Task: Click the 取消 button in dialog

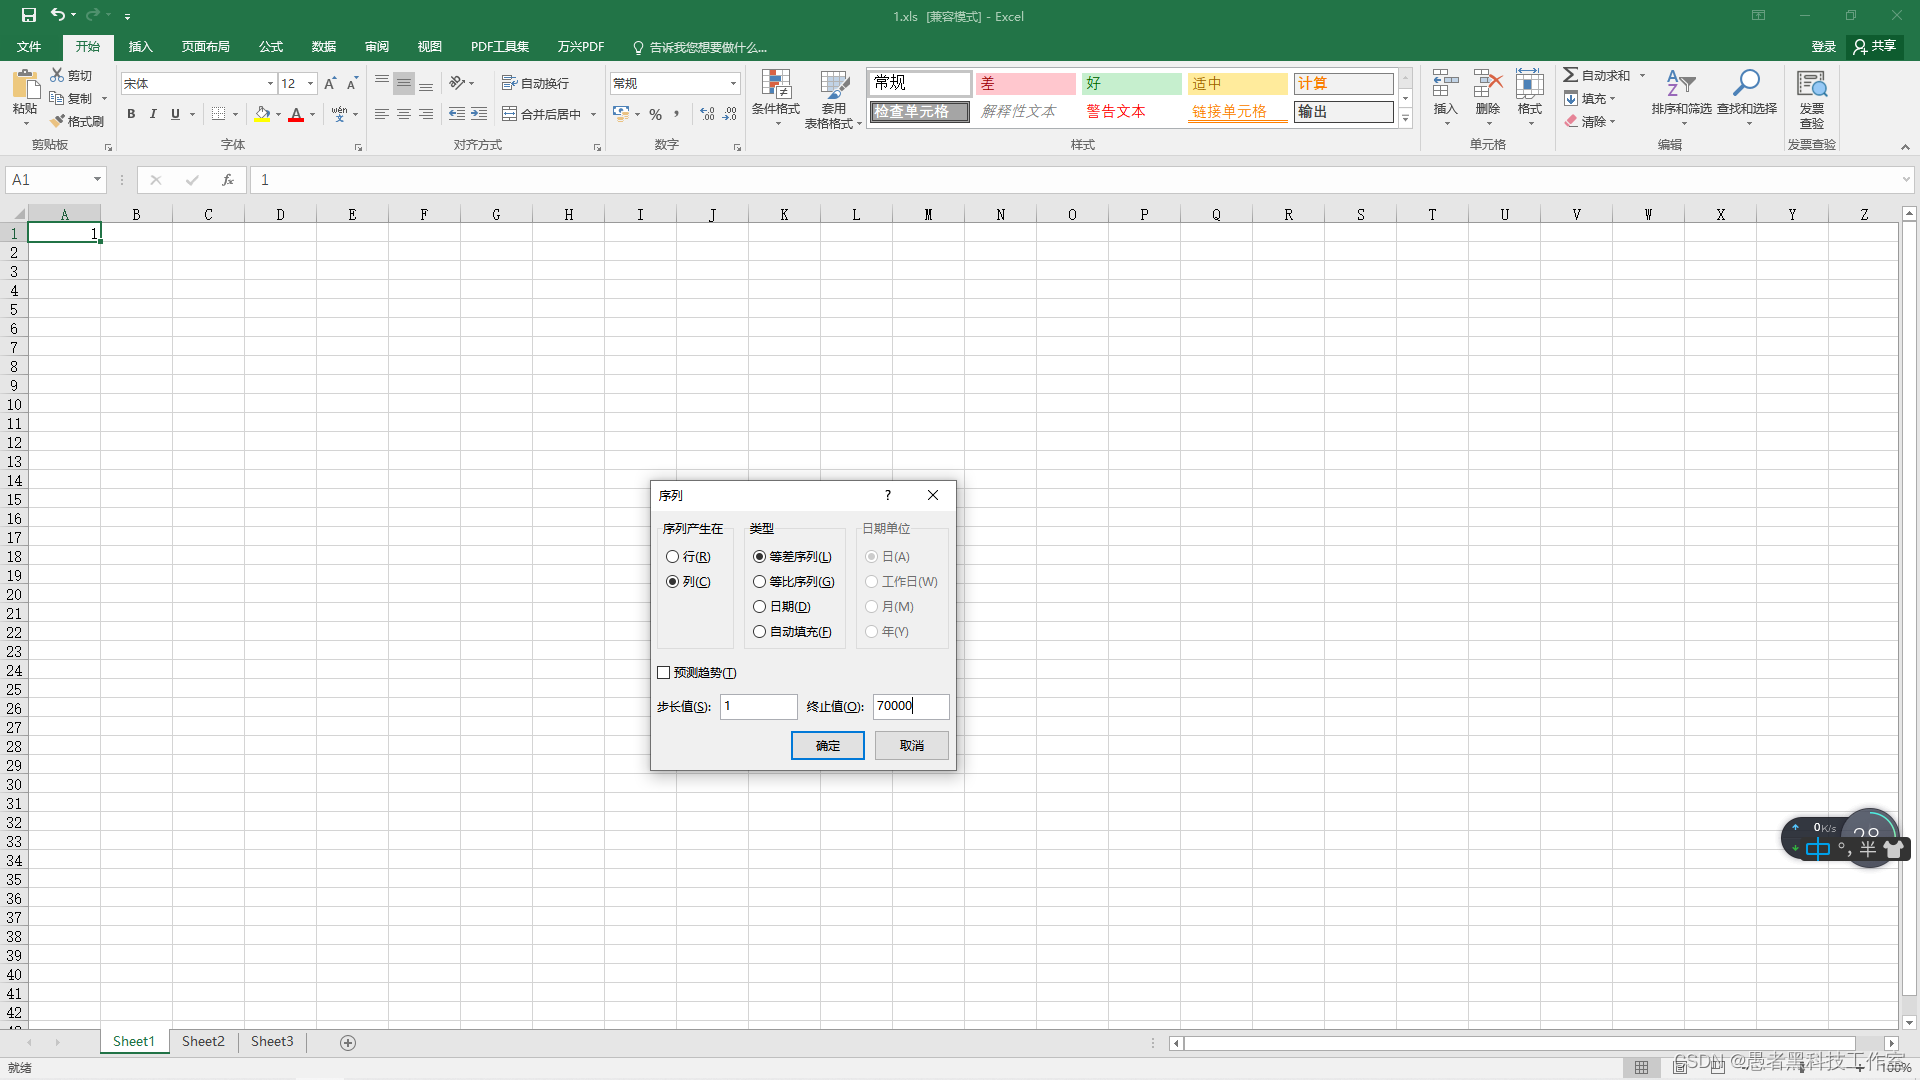Action: tap(911, 745)
